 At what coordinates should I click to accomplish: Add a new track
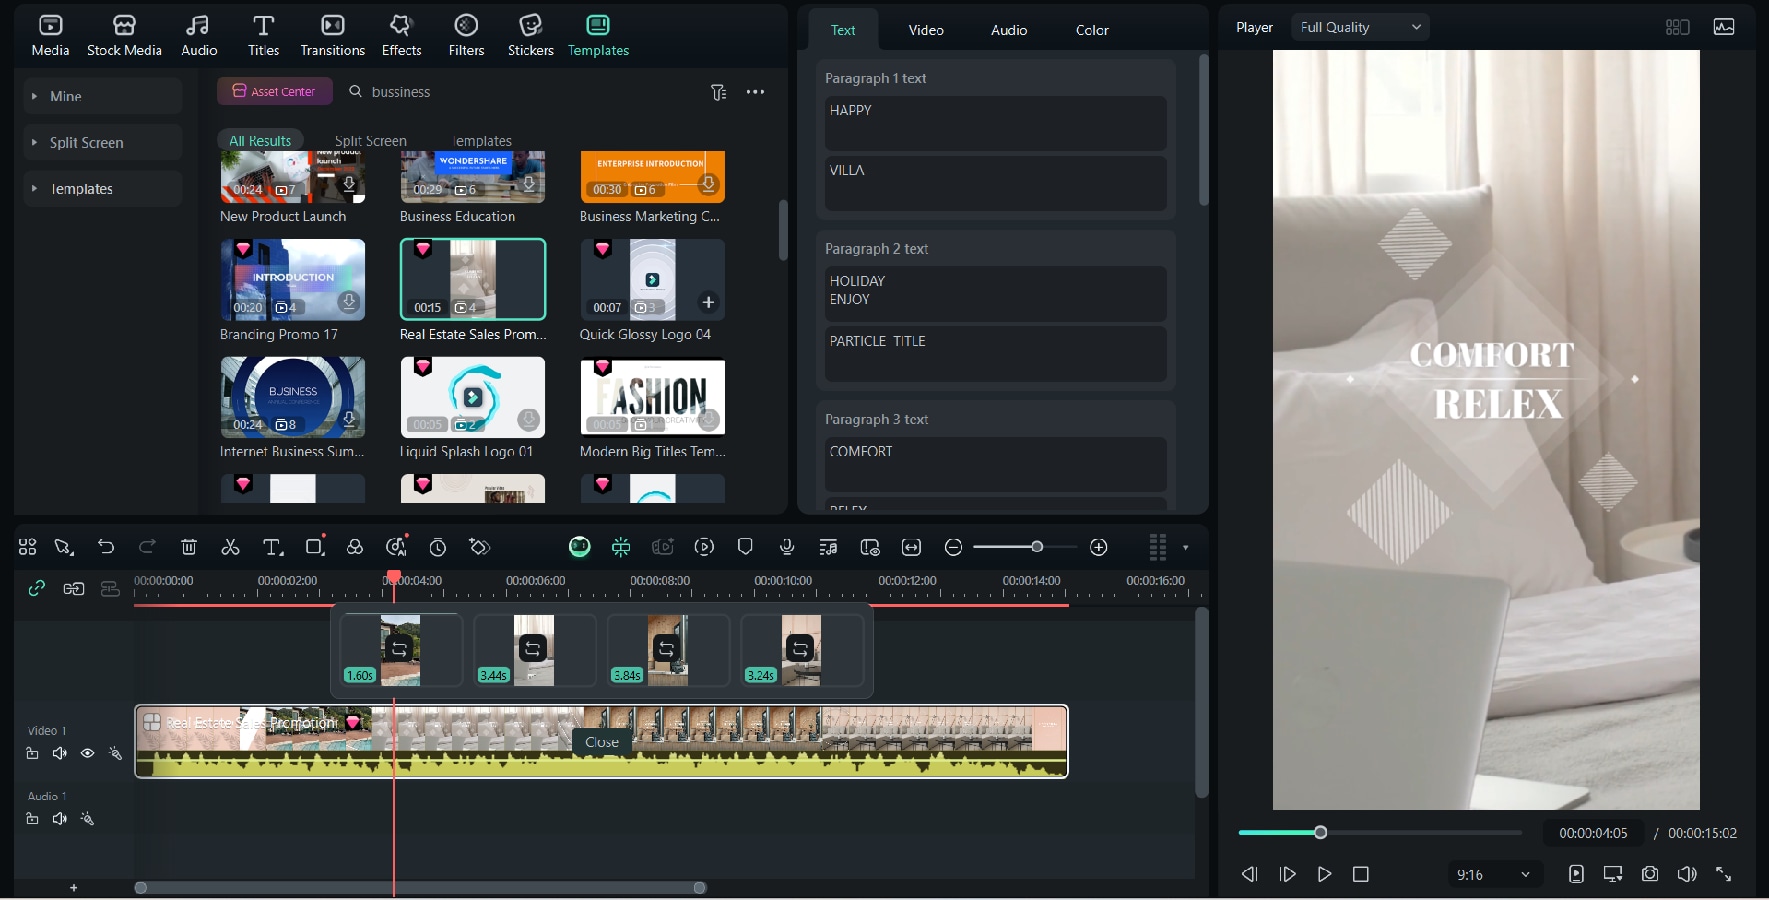[x=73, y=888]
